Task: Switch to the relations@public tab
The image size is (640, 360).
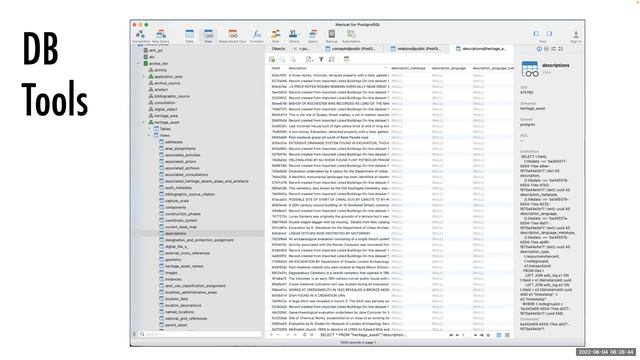Action: [x=416, y=49]
